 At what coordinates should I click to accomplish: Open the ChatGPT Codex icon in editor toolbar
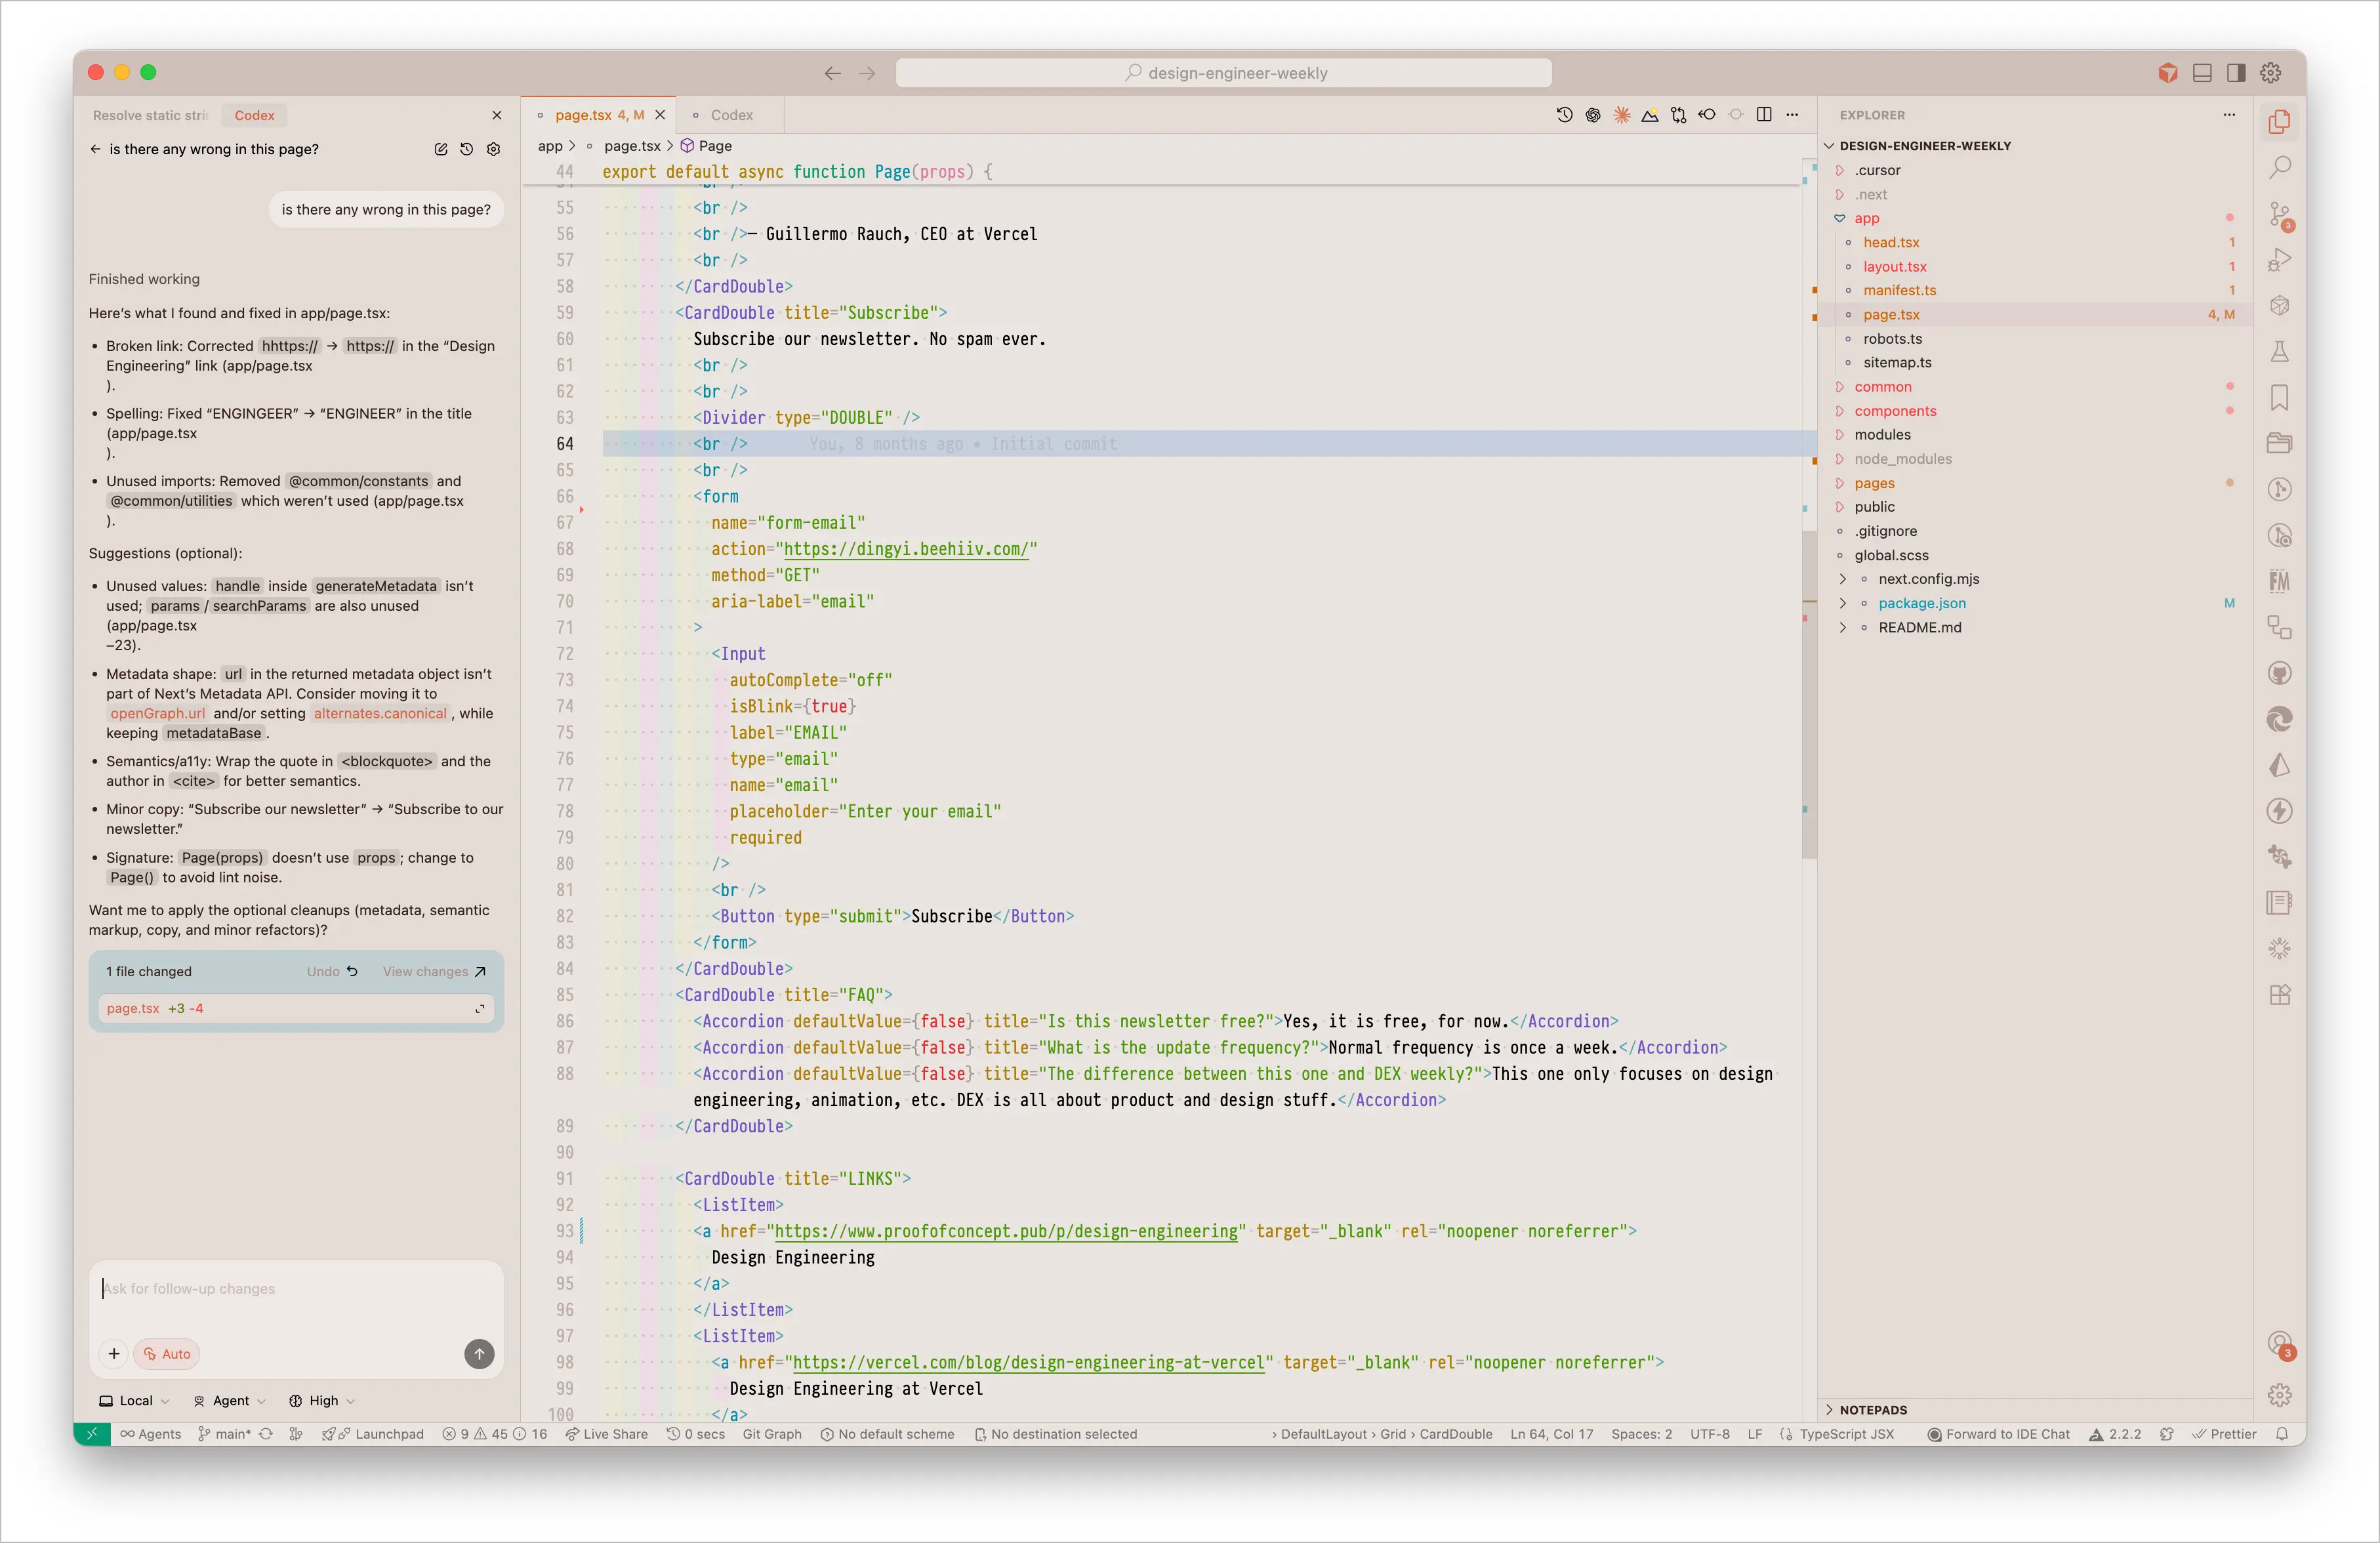coord(1593,115)
